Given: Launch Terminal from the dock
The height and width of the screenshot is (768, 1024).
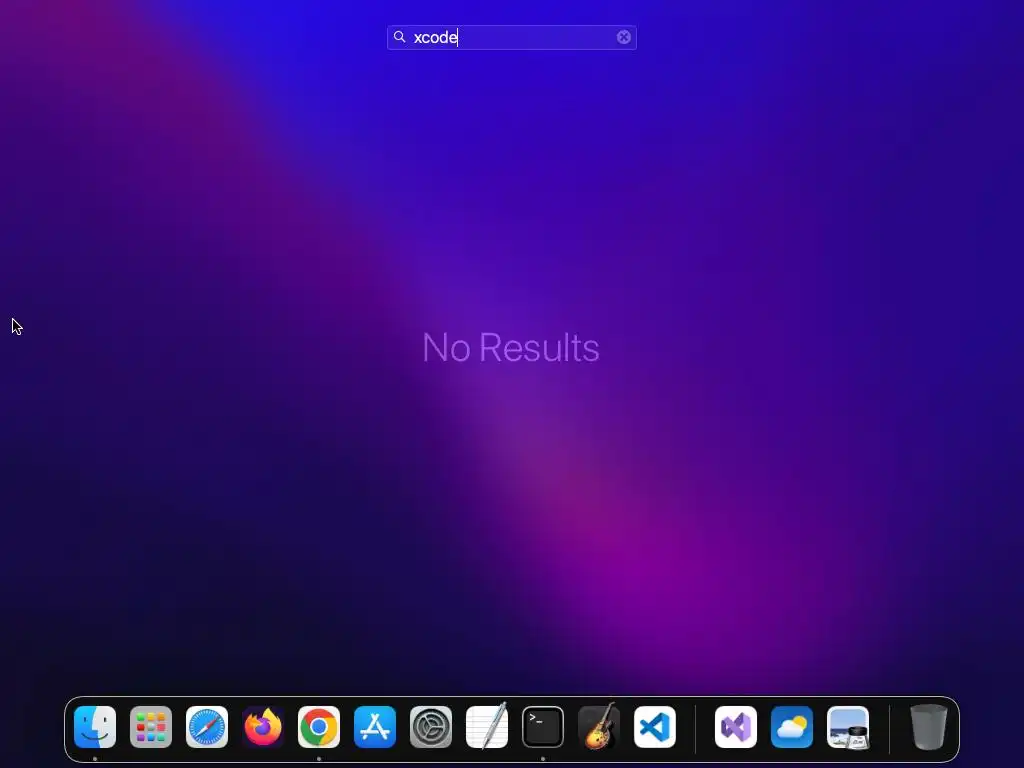Looking at the screenshot, I should (543, 727).
